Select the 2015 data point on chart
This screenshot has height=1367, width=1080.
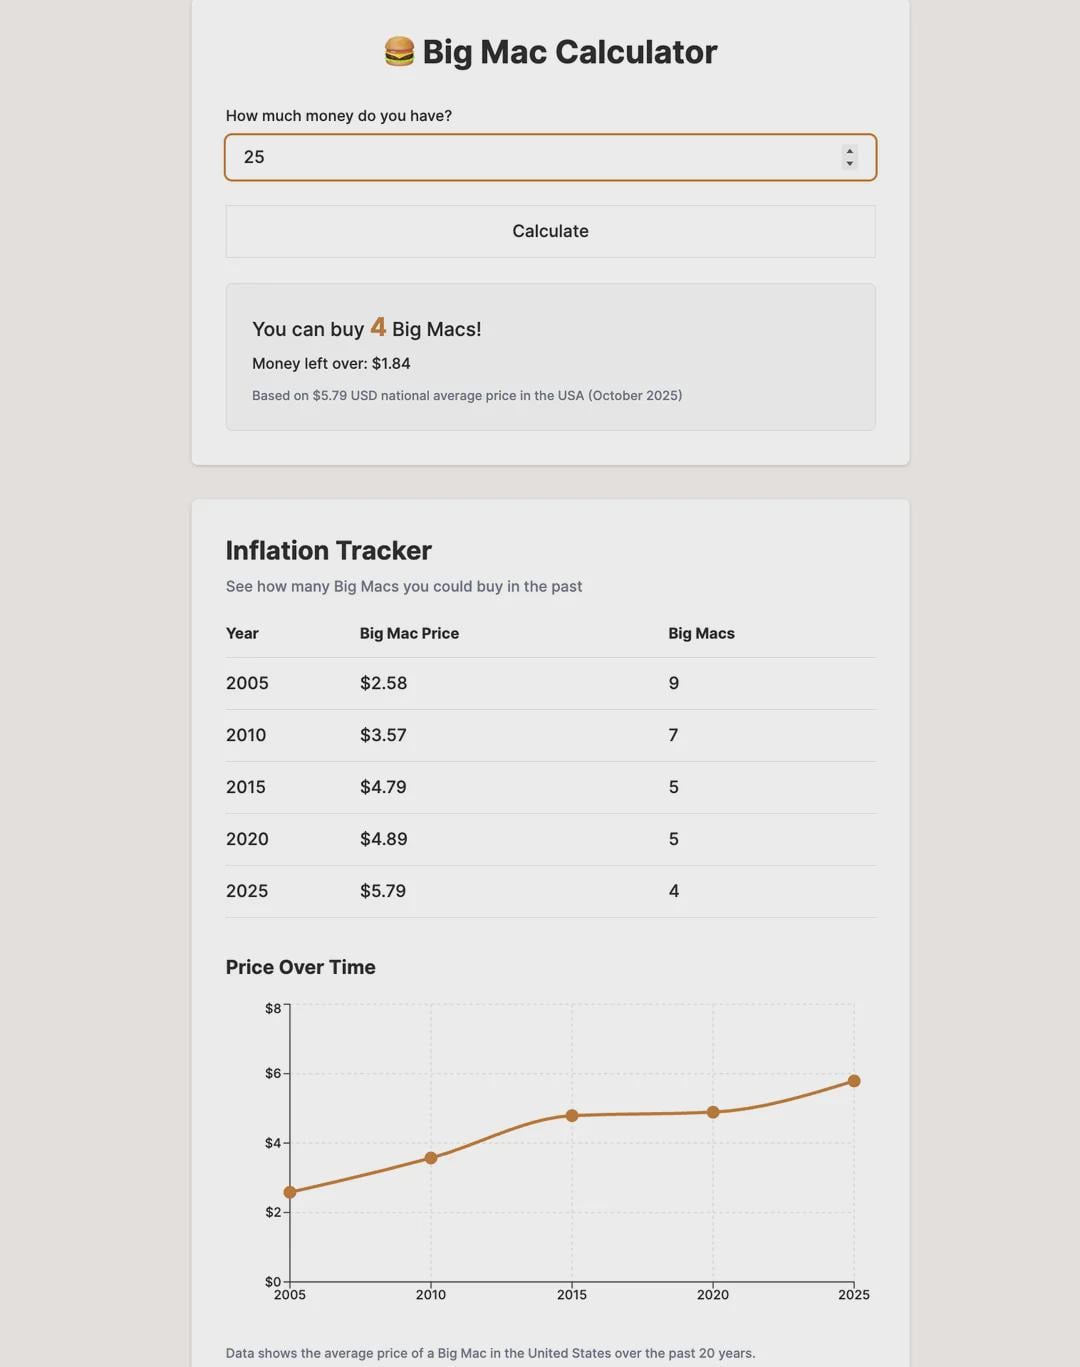pos(572,1116)
